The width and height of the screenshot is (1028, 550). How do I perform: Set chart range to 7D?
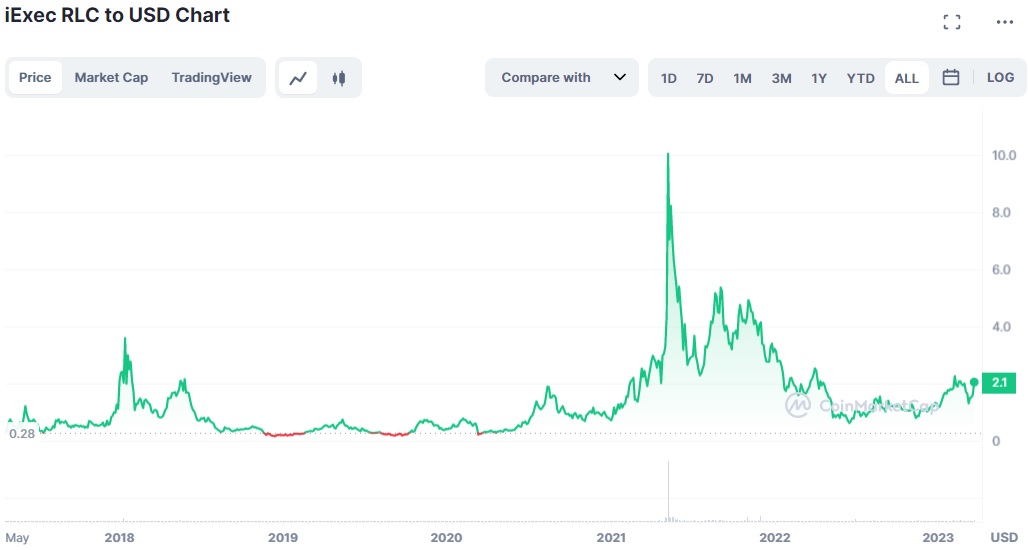[x=705, y=79]
